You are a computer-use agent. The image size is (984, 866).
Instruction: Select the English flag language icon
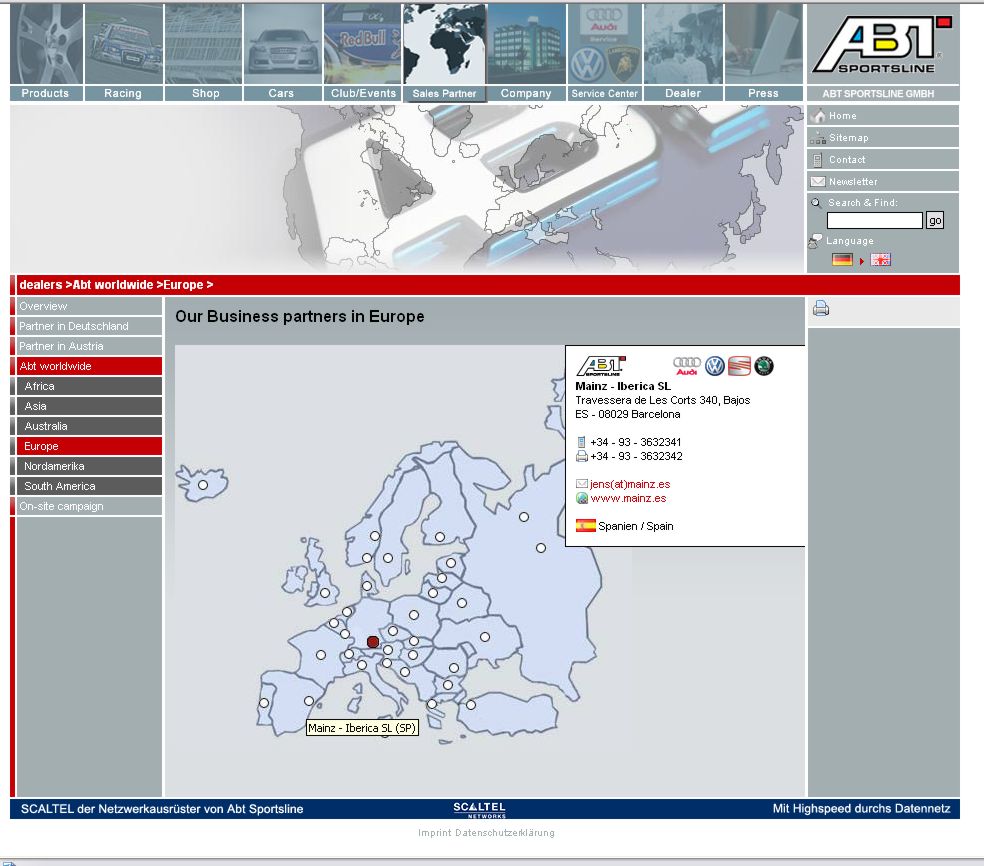click(880, 260)
